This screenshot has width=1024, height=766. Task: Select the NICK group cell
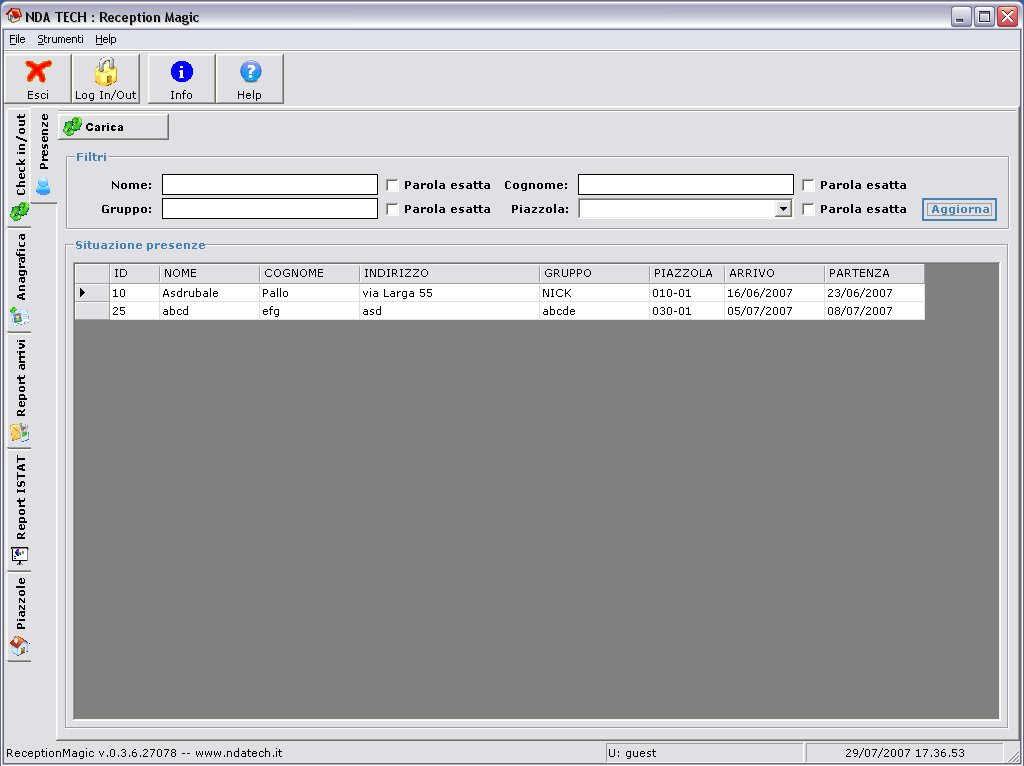594,293
